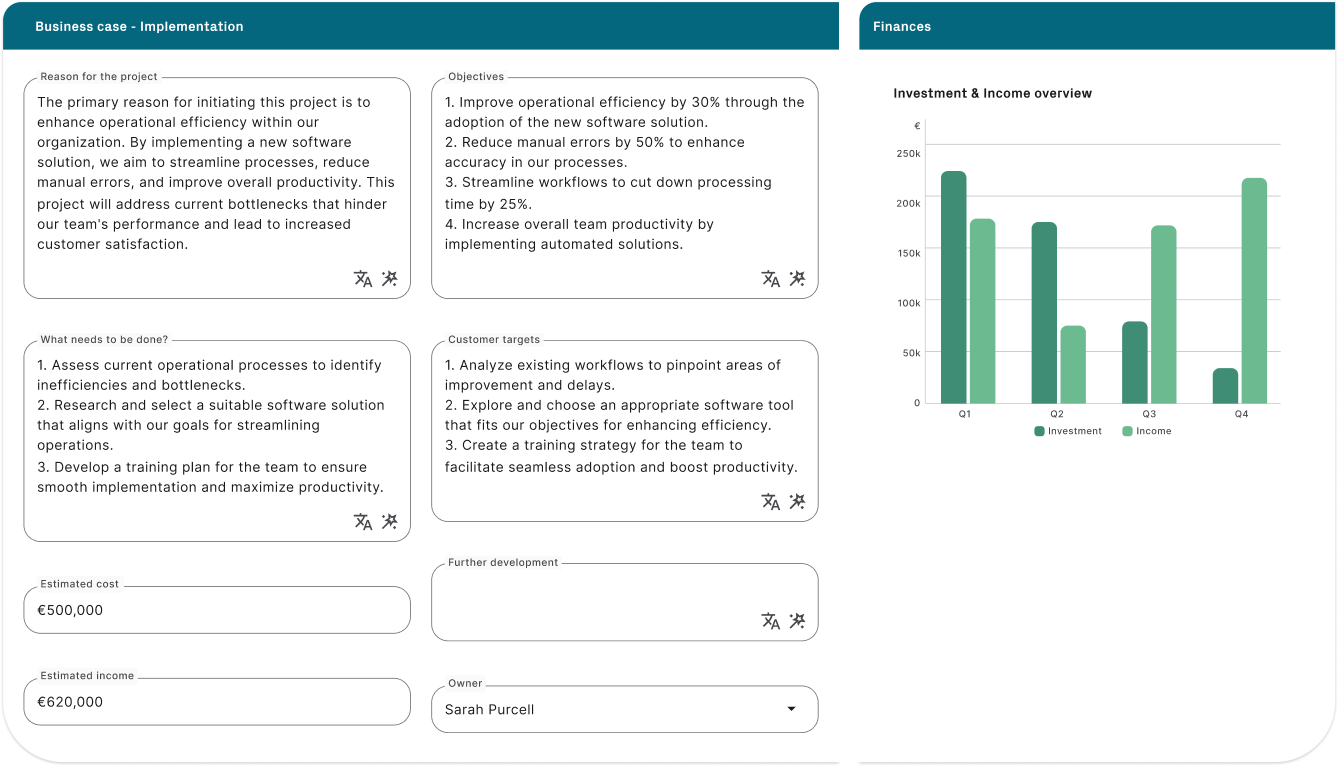
Task: Translate the Customer targets text
Action: (770, 502)
